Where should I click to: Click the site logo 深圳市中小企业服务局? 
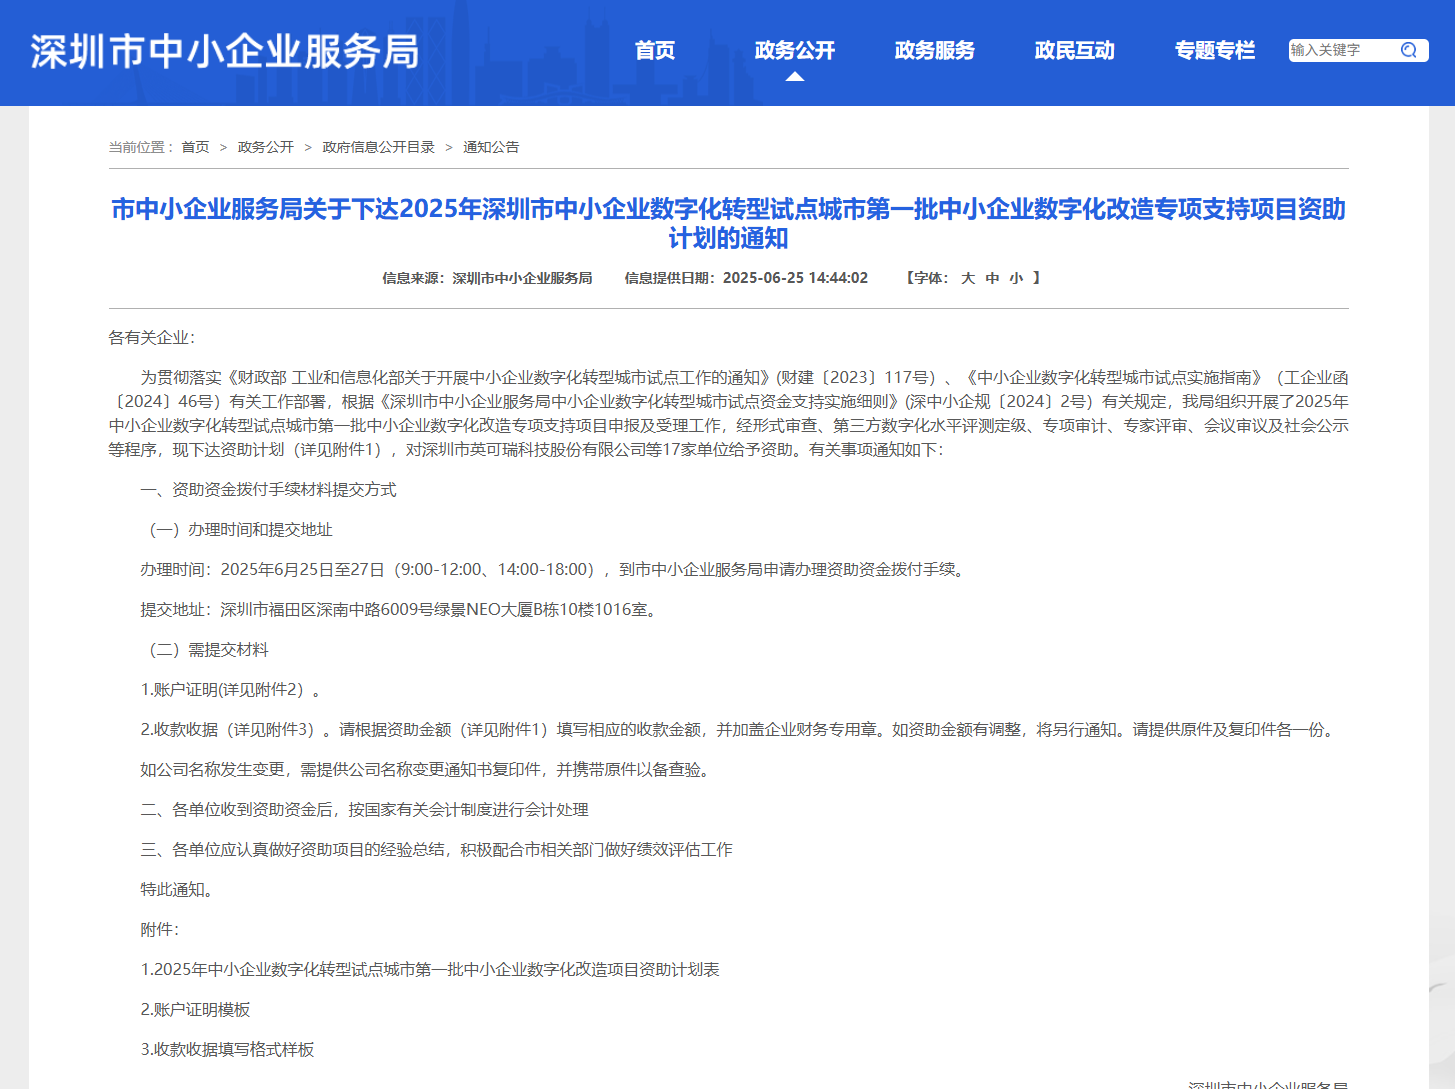tap(225, 52)
